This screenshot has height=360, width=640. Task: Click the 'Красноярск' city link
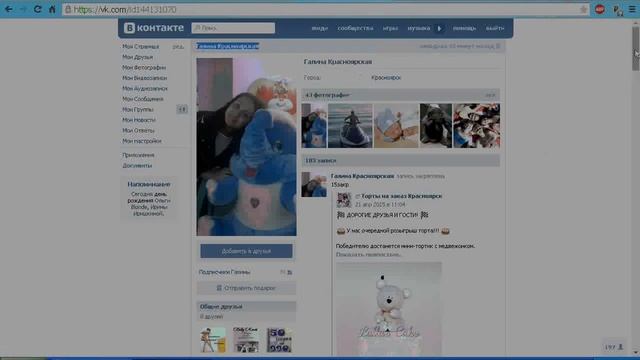[x=386, y=78]
